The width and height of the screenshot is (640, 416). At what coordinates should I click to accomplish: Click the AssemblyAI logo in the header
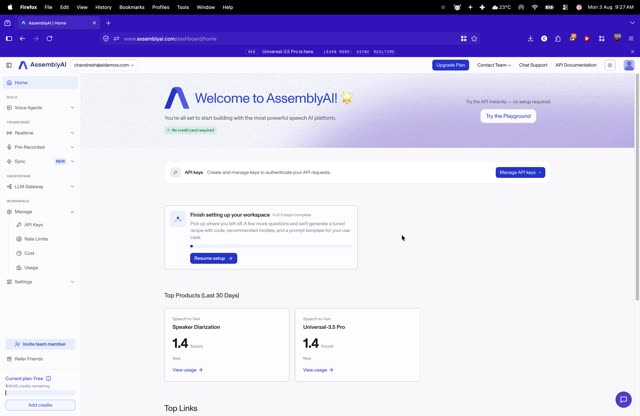coord(42,65)
